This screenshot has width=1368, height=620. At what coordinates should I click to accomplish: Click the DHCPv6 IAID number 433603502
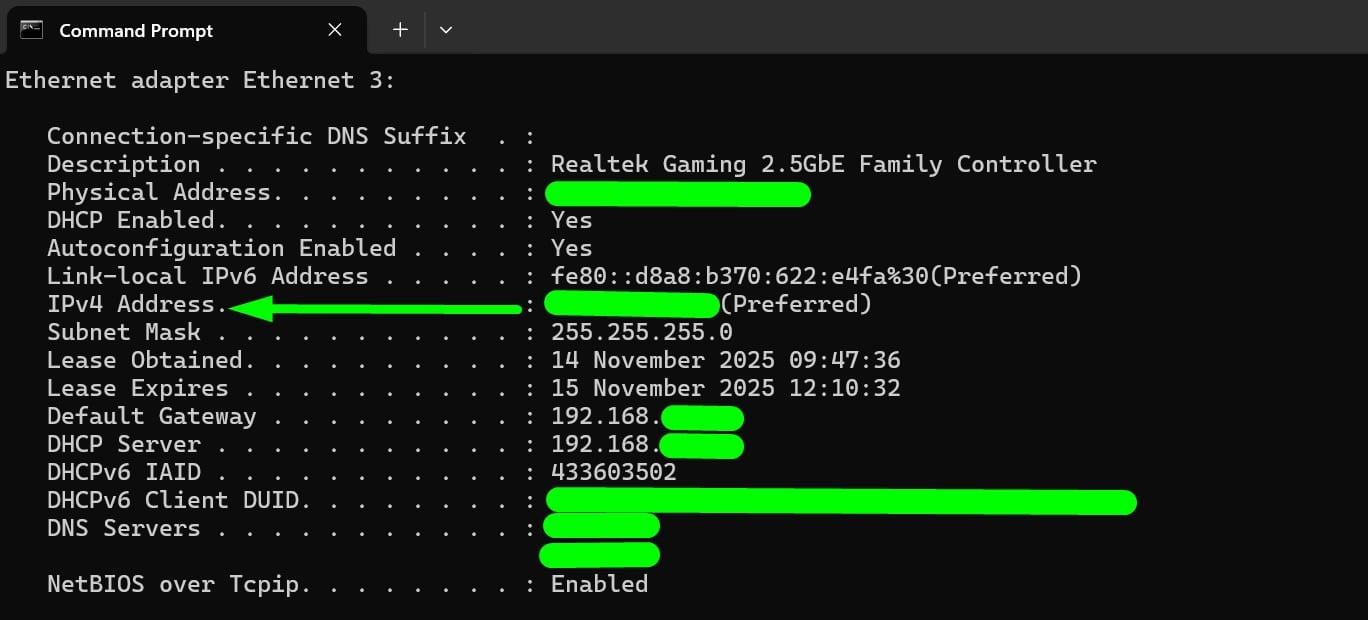pyautogui.click(x=614, y=472)
